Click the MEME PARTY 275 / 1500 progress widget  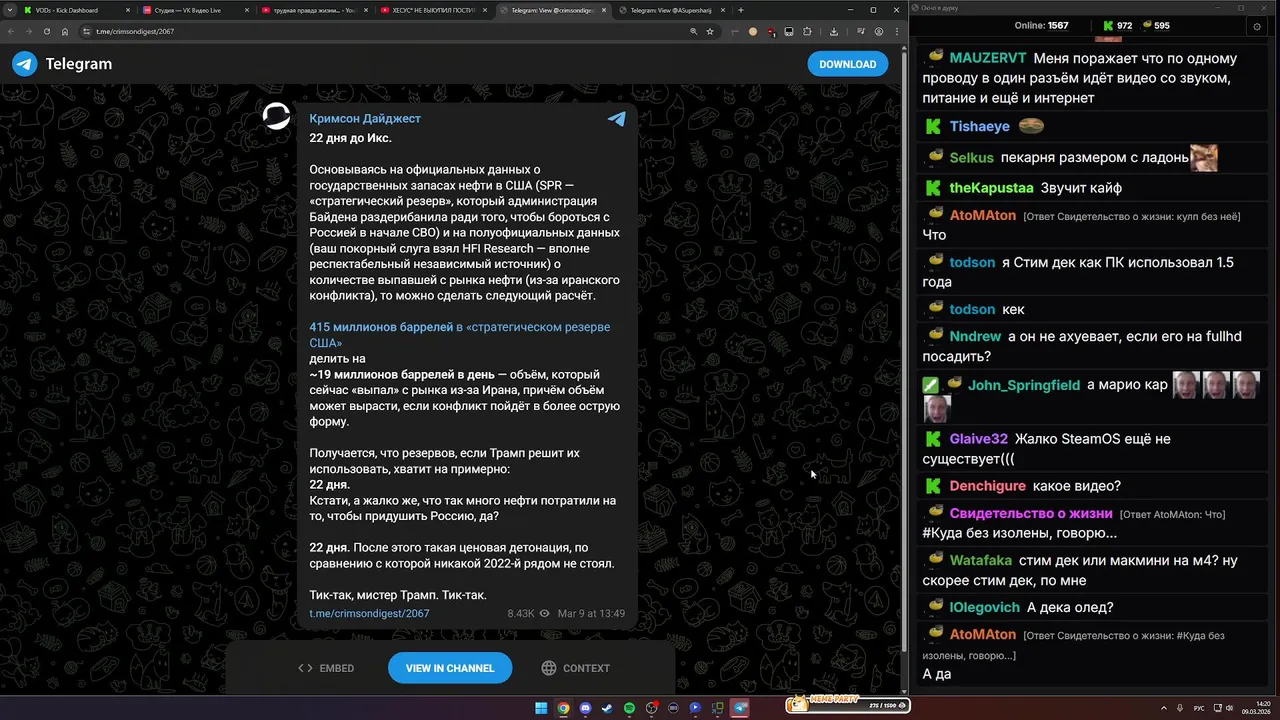point(847,704)
